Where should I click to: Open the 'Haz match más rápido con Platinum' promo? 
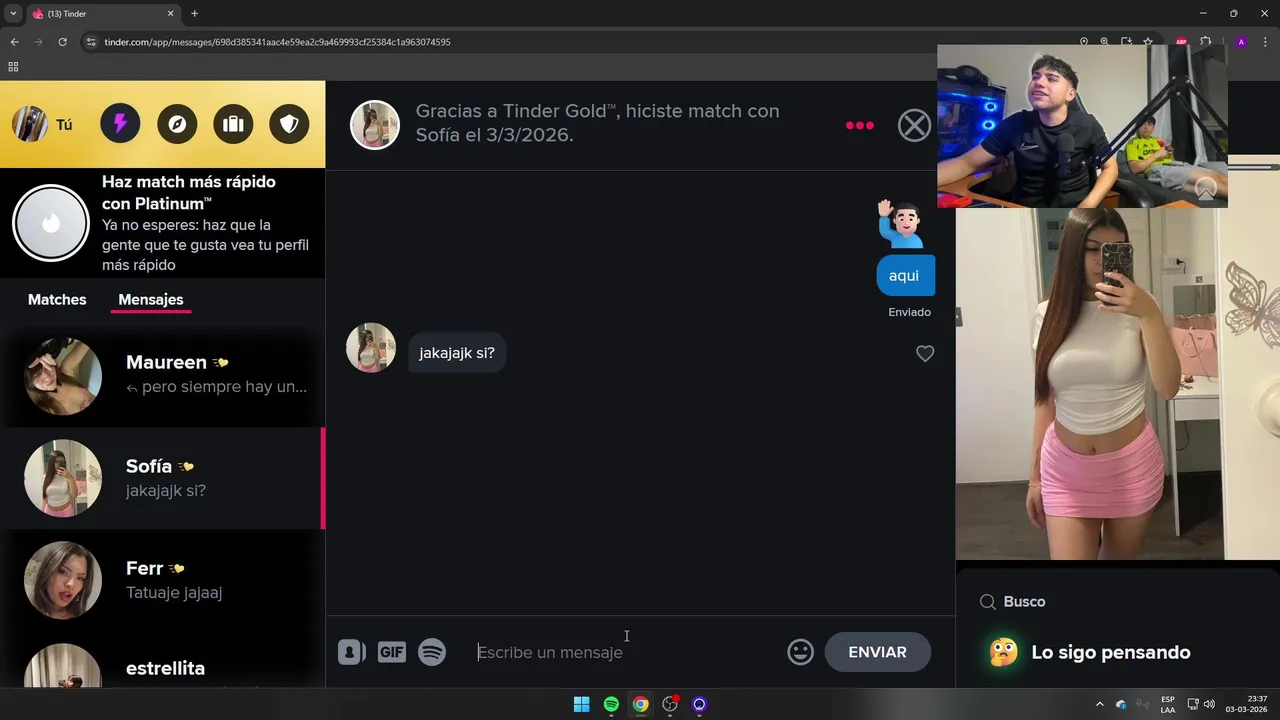pyautogui.click(x=162, y=223)
